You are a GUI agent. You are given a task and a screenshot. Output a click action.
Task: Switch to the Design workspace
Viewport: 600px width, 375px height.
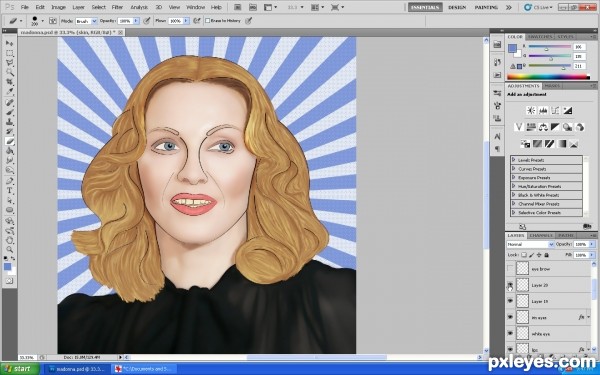coord(457,7)
